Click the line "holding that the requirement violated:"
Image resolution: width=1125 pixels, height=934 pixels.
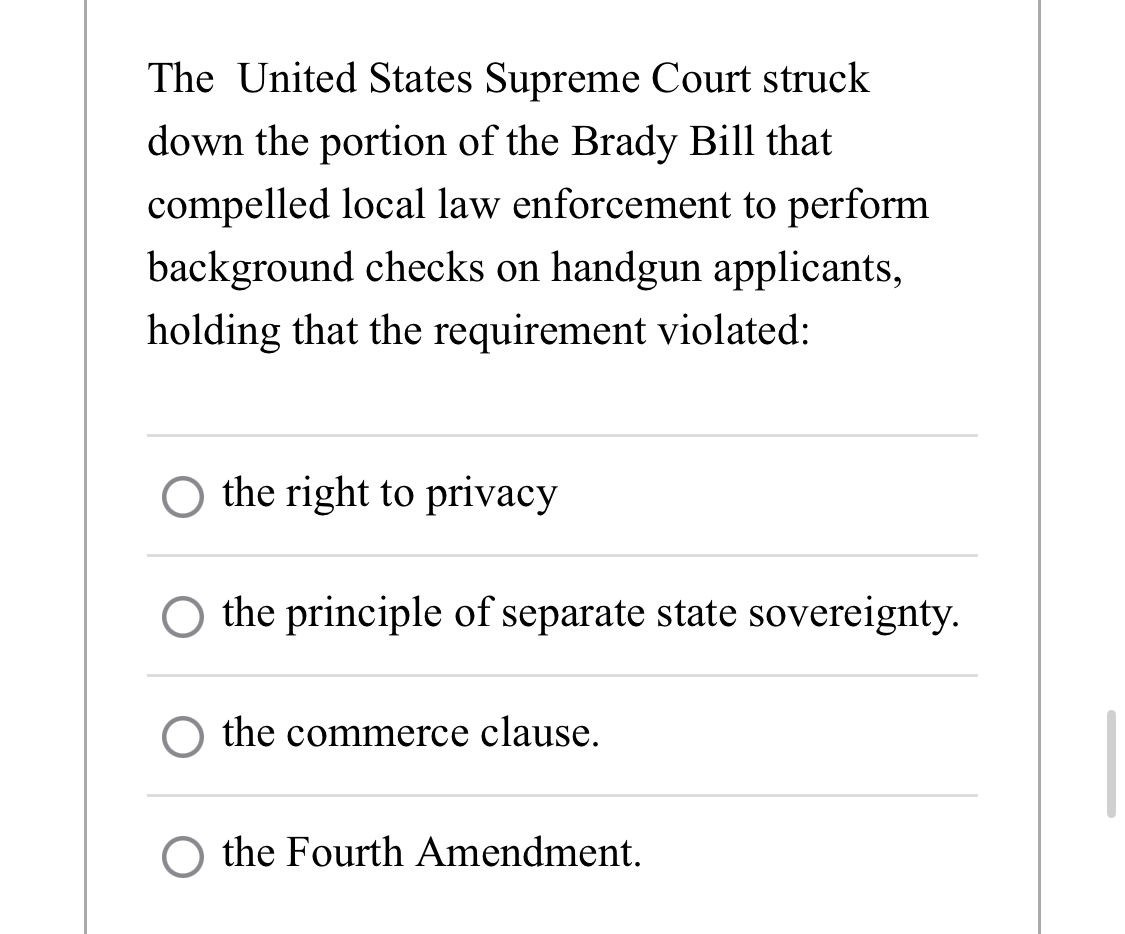479,331
